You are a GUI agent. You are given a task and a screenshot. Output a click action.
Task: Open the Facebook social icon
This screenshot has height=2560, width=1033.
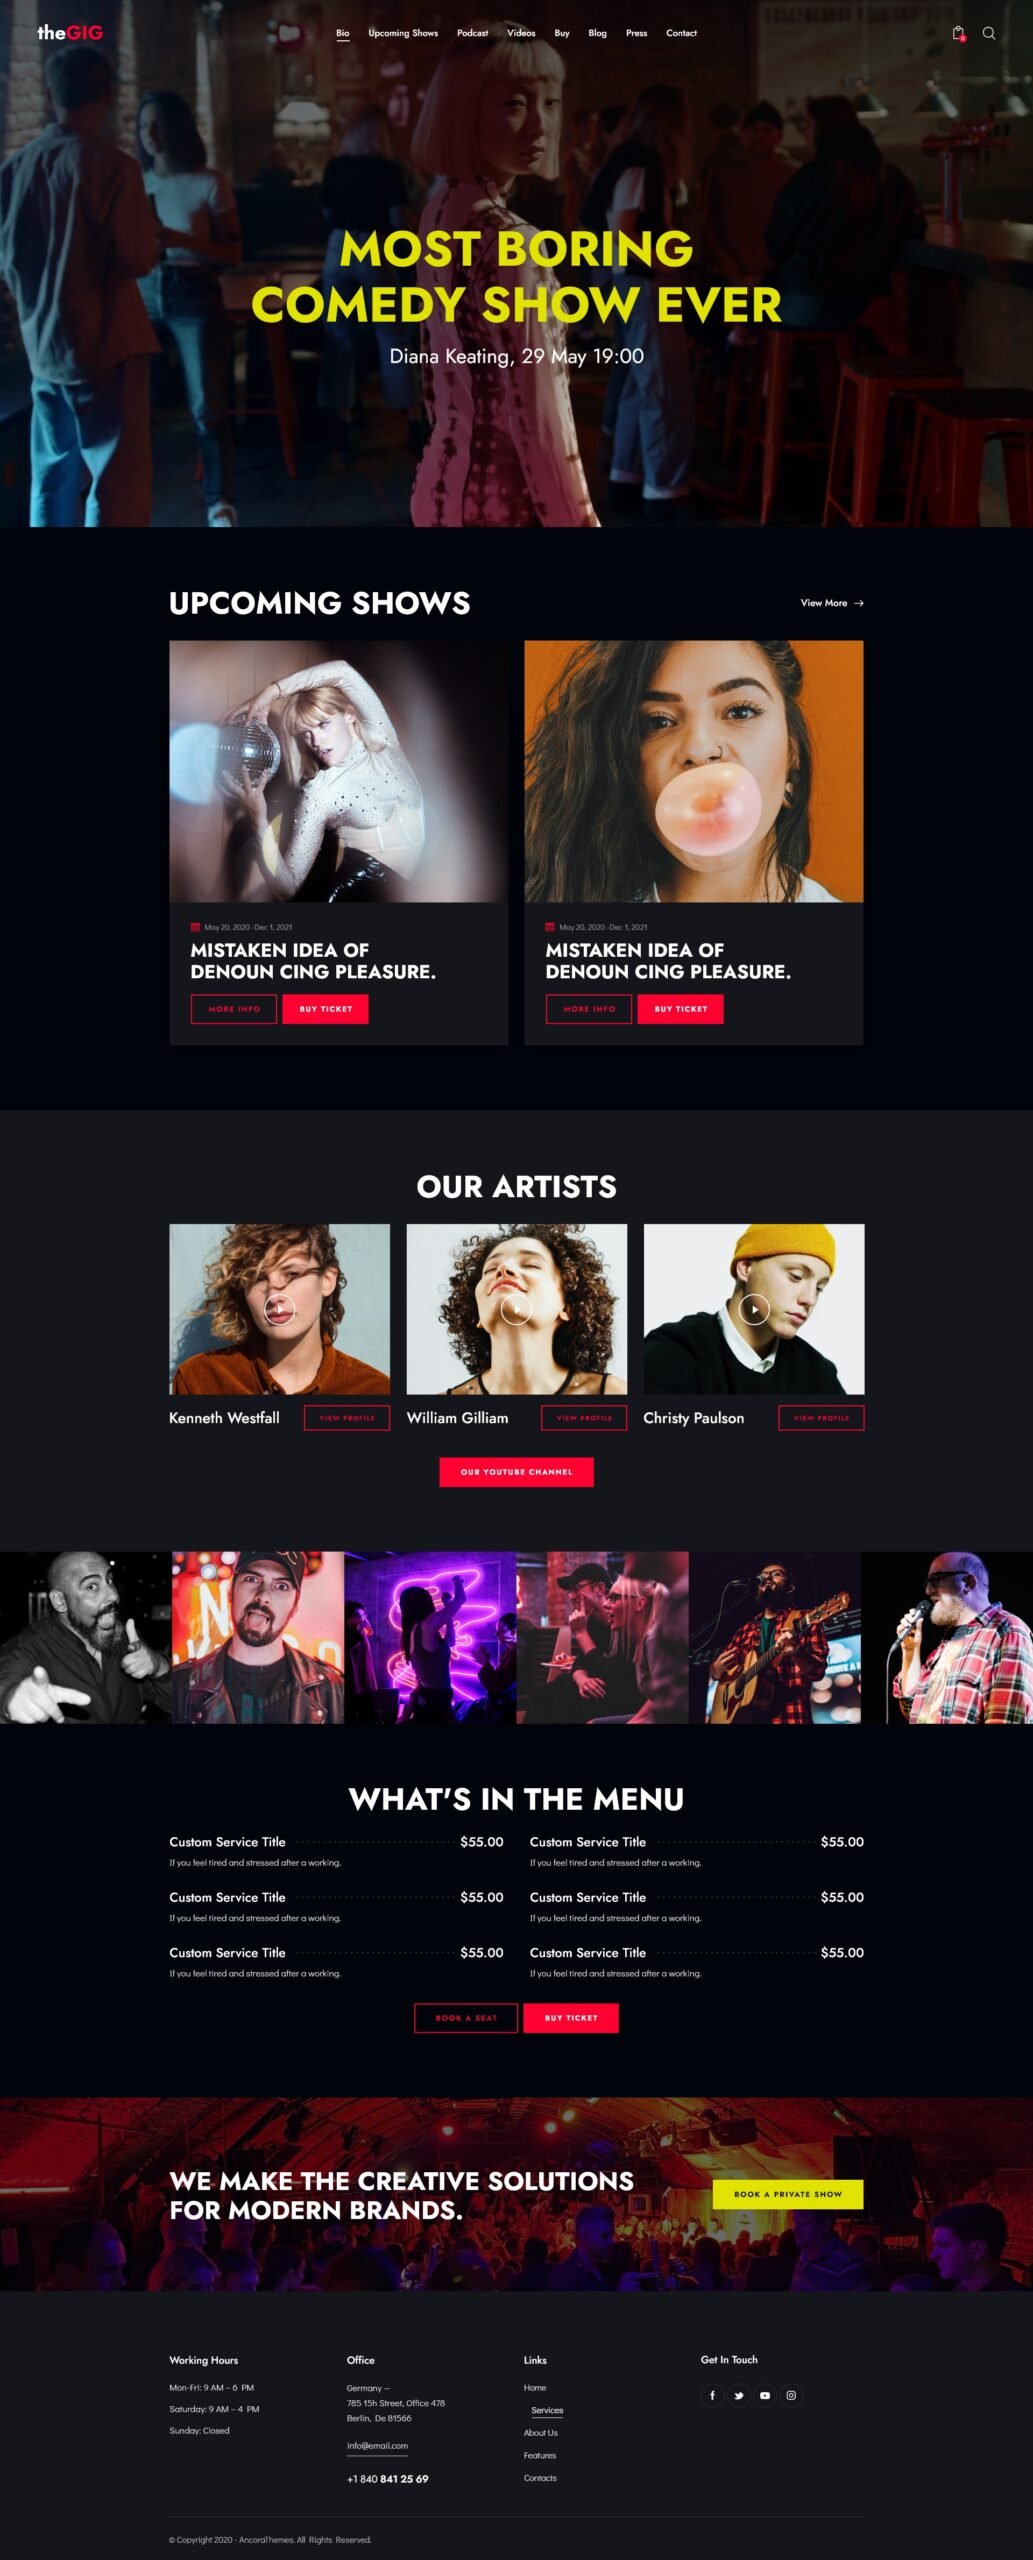712,2395
